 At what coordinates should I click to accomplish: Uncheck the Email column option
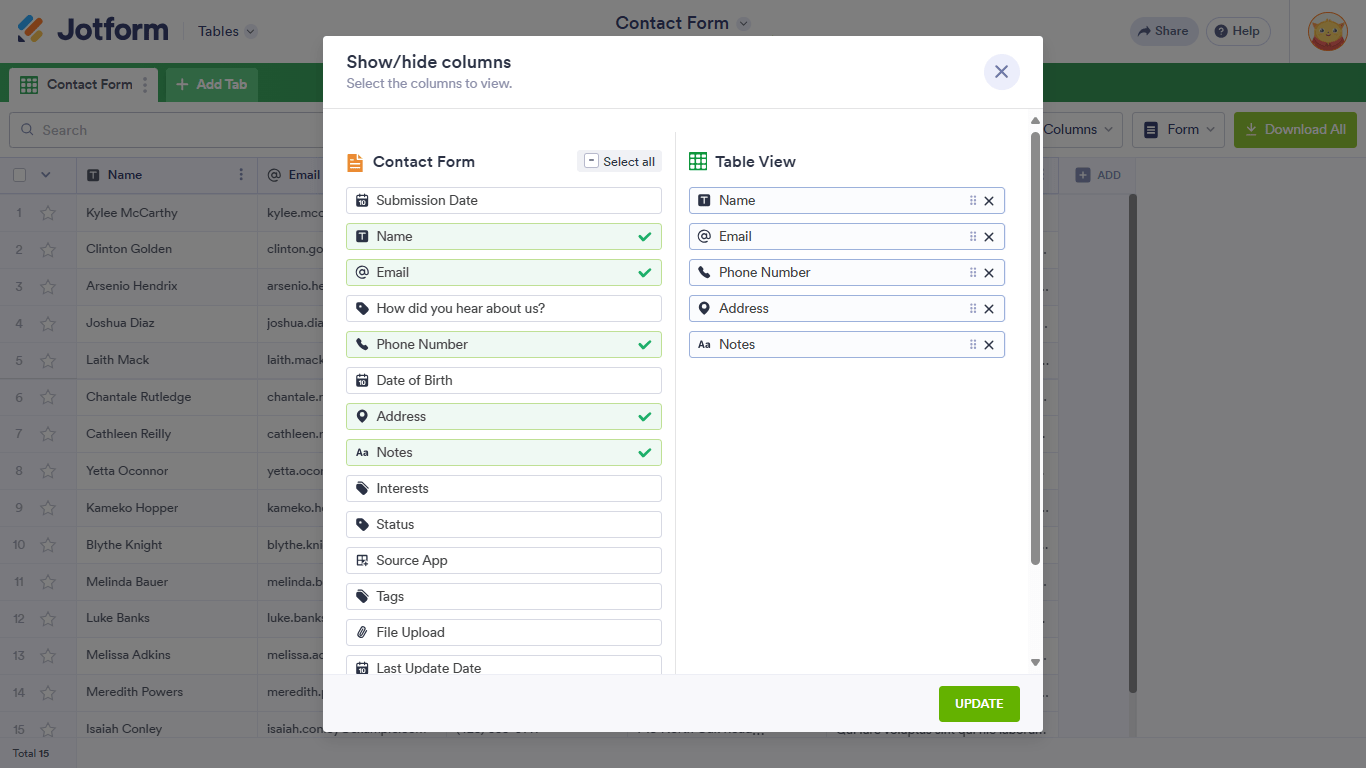point(504,273)
